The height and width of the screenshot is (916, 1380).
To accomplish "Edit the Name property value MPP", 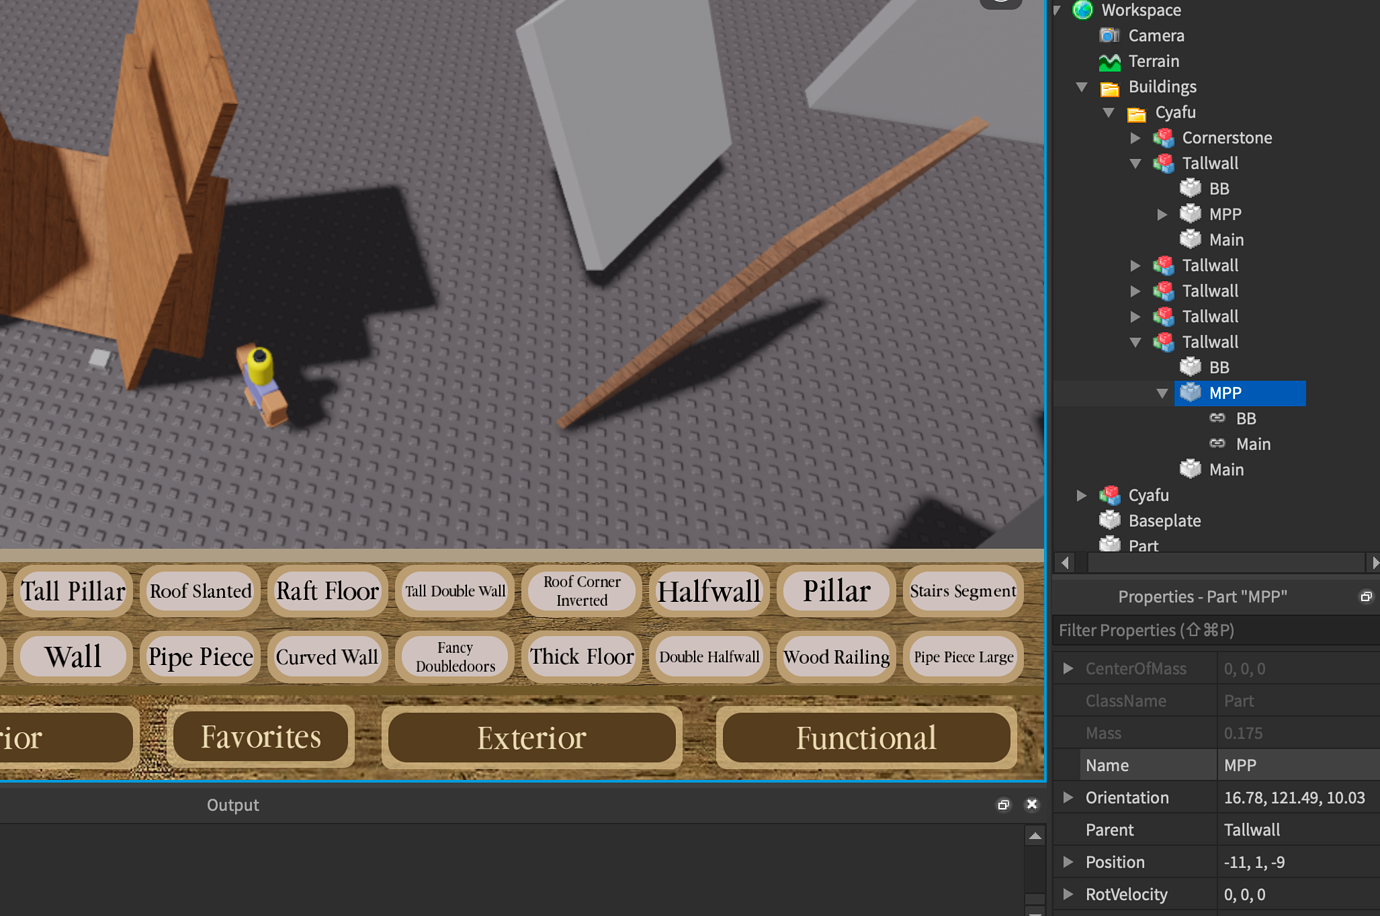I will coord(1298,765).
